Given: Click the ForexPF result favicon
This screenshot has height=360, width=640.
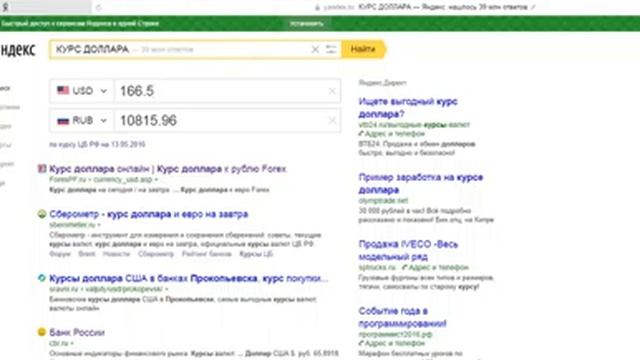Looking at the screenshot, I should click(42, 169).
